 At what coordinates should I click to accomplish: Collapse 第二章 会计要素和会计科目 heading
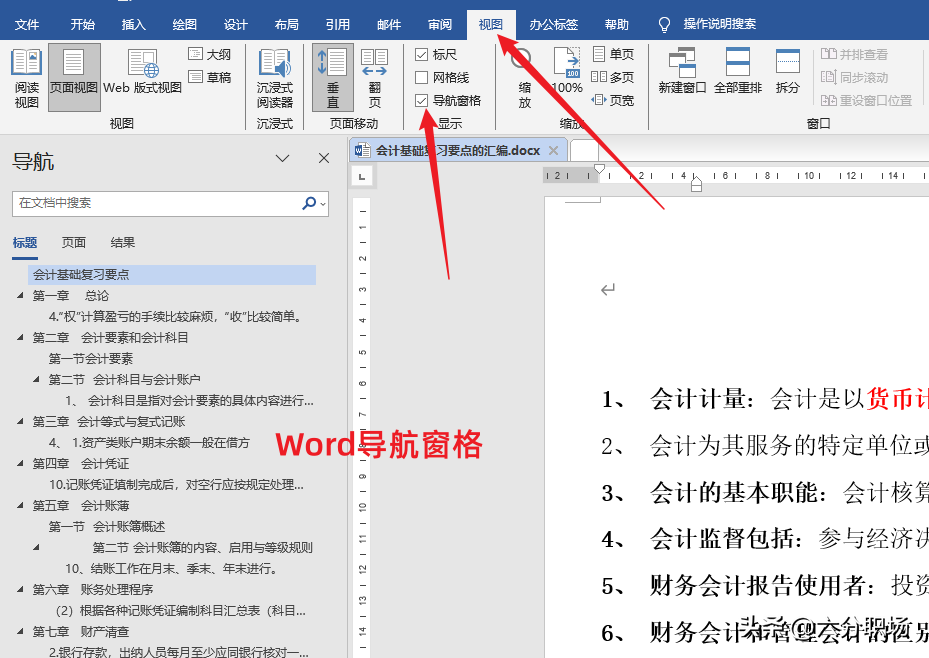[20, 337]
